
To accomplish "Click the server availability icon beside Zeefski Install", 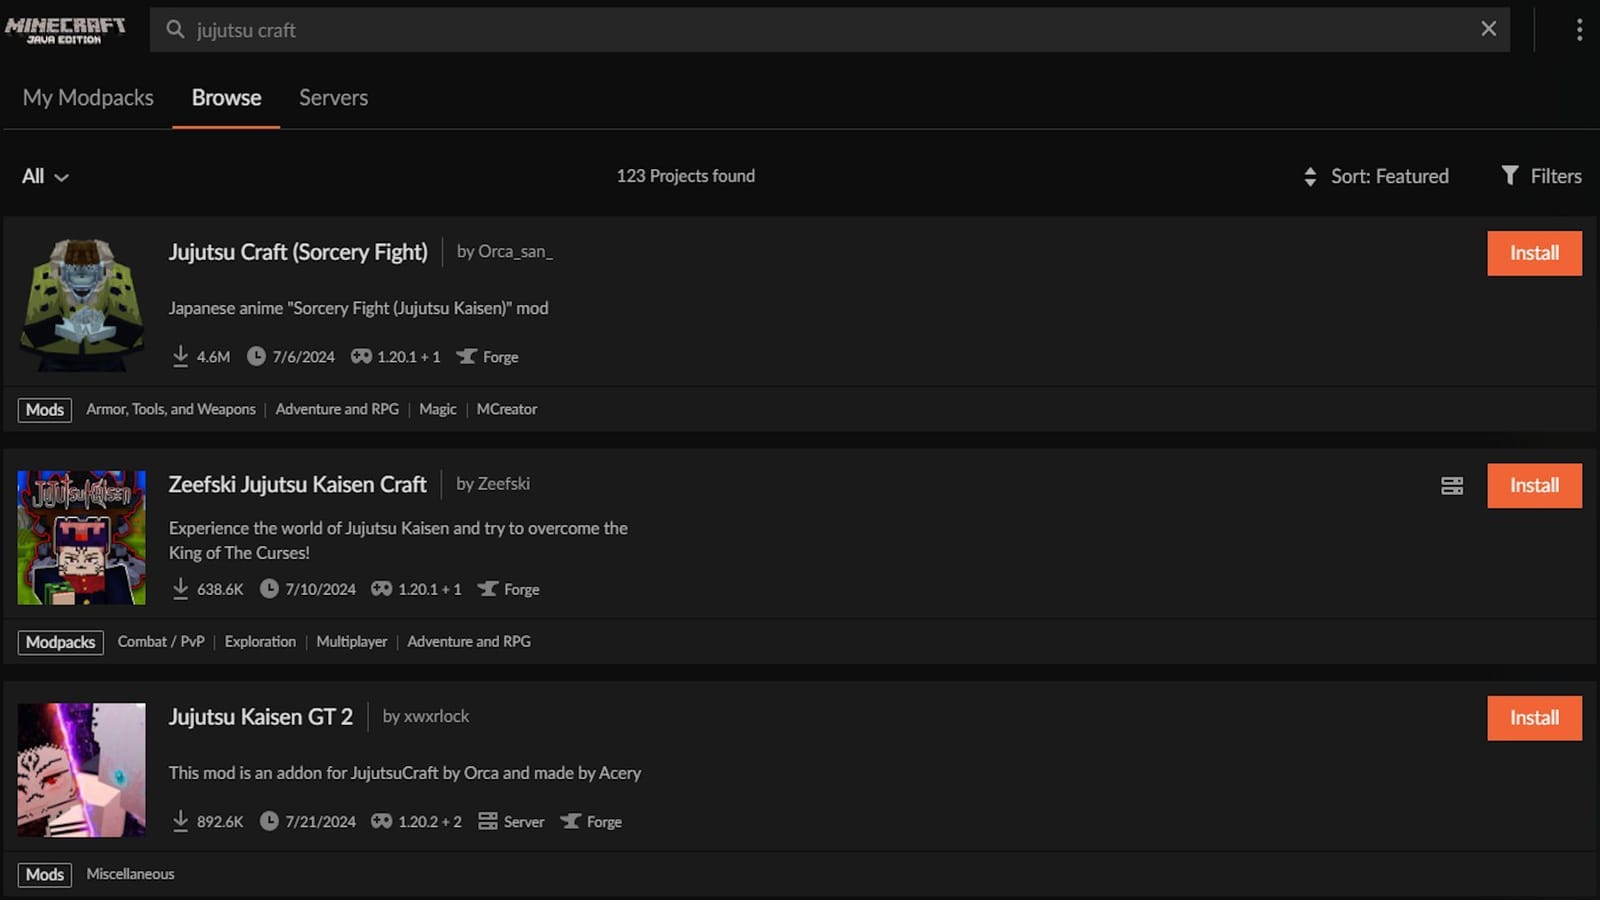I will pyautogui.click(x=1452, y=485).
